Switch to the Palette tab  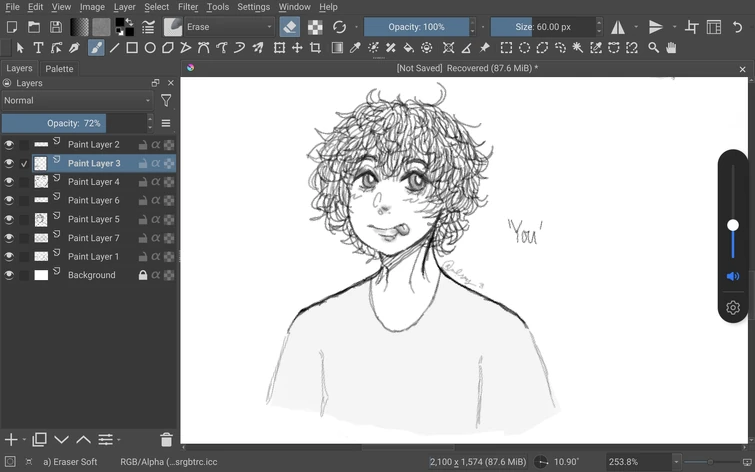tap(59, 69)
